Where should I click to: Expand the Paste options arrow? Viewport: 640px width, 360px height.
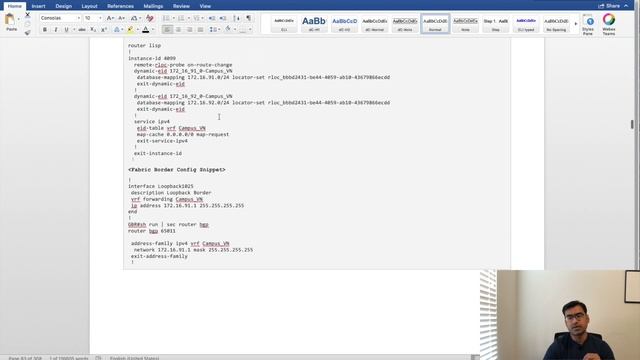coord(18,20)
